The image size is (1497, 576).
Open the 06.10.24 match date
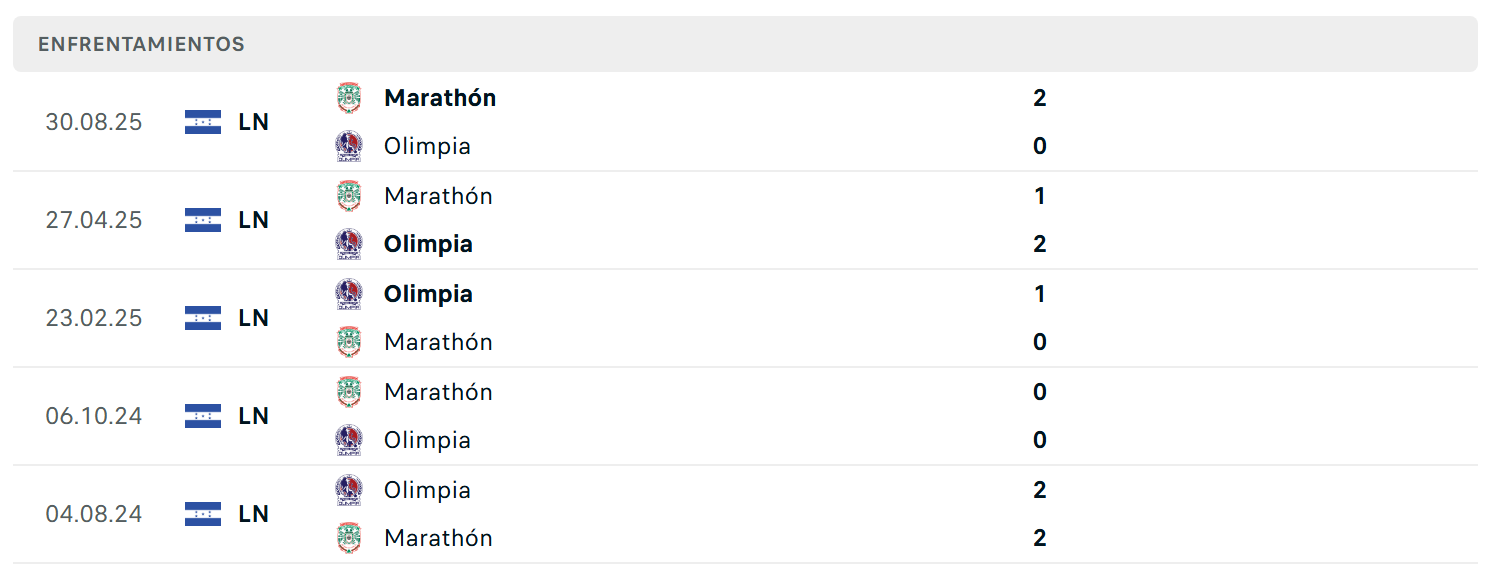(94, 416)
